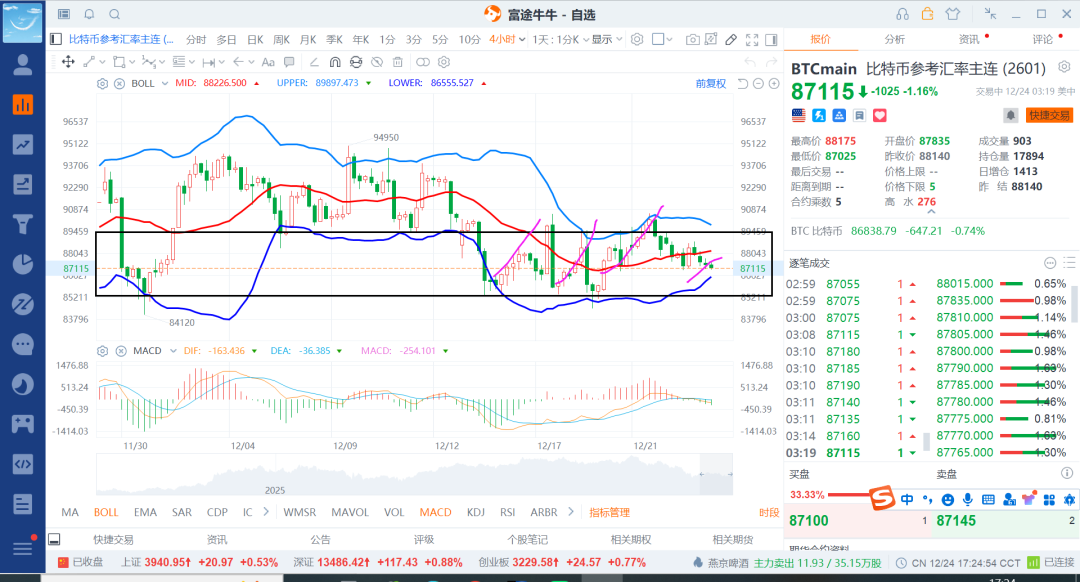
Task: Select the 日K timeframe tab
Action: pyautogui.click(x=255, y=39)
